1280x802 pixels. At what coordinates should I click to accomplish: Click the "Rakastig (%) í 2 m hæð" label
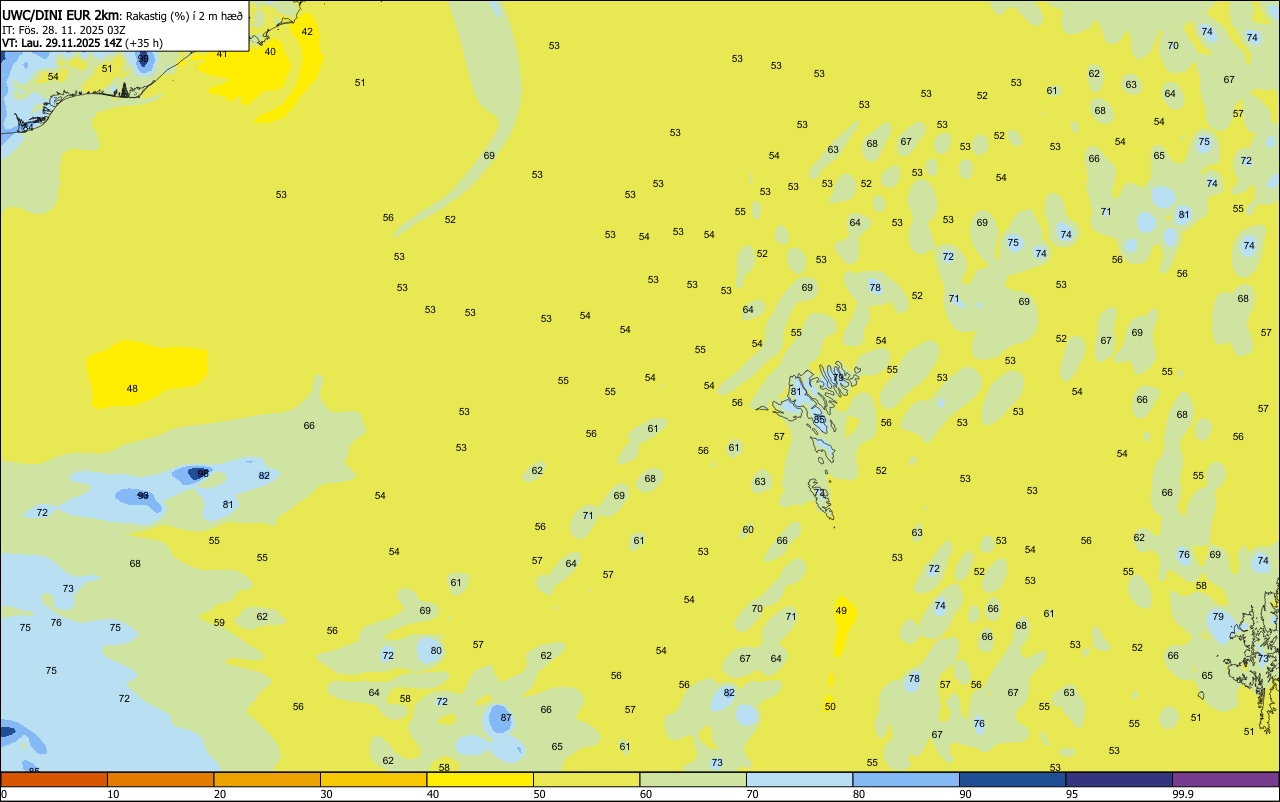[184, 16]
